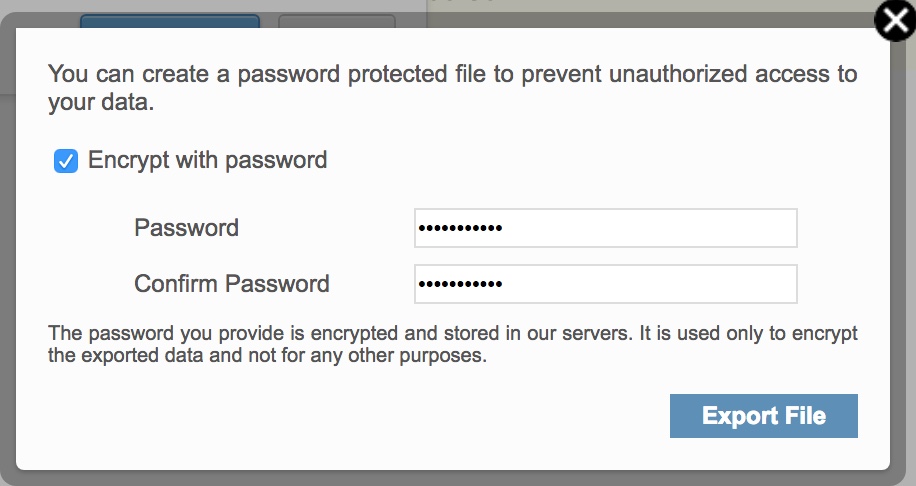Click the empty end of Confirm Password field
The image size is (916, 486).
tap(700, 284)
